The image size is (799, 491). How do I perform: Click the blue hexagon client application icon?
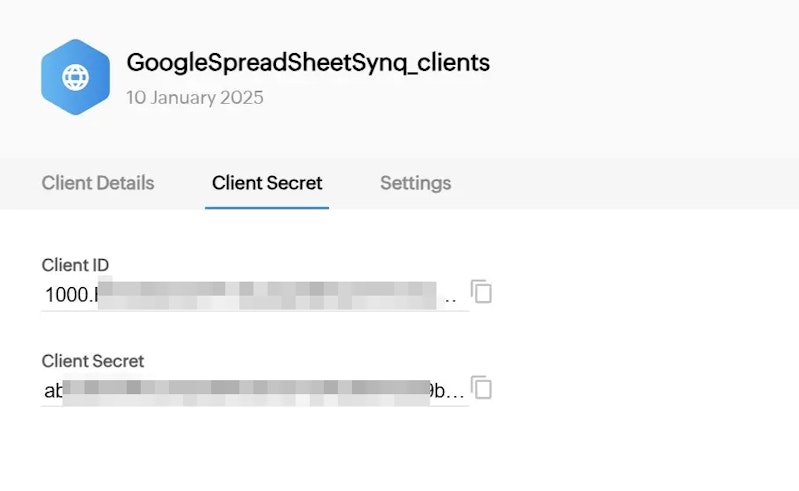pyautogui.click(x=75, y=77)
